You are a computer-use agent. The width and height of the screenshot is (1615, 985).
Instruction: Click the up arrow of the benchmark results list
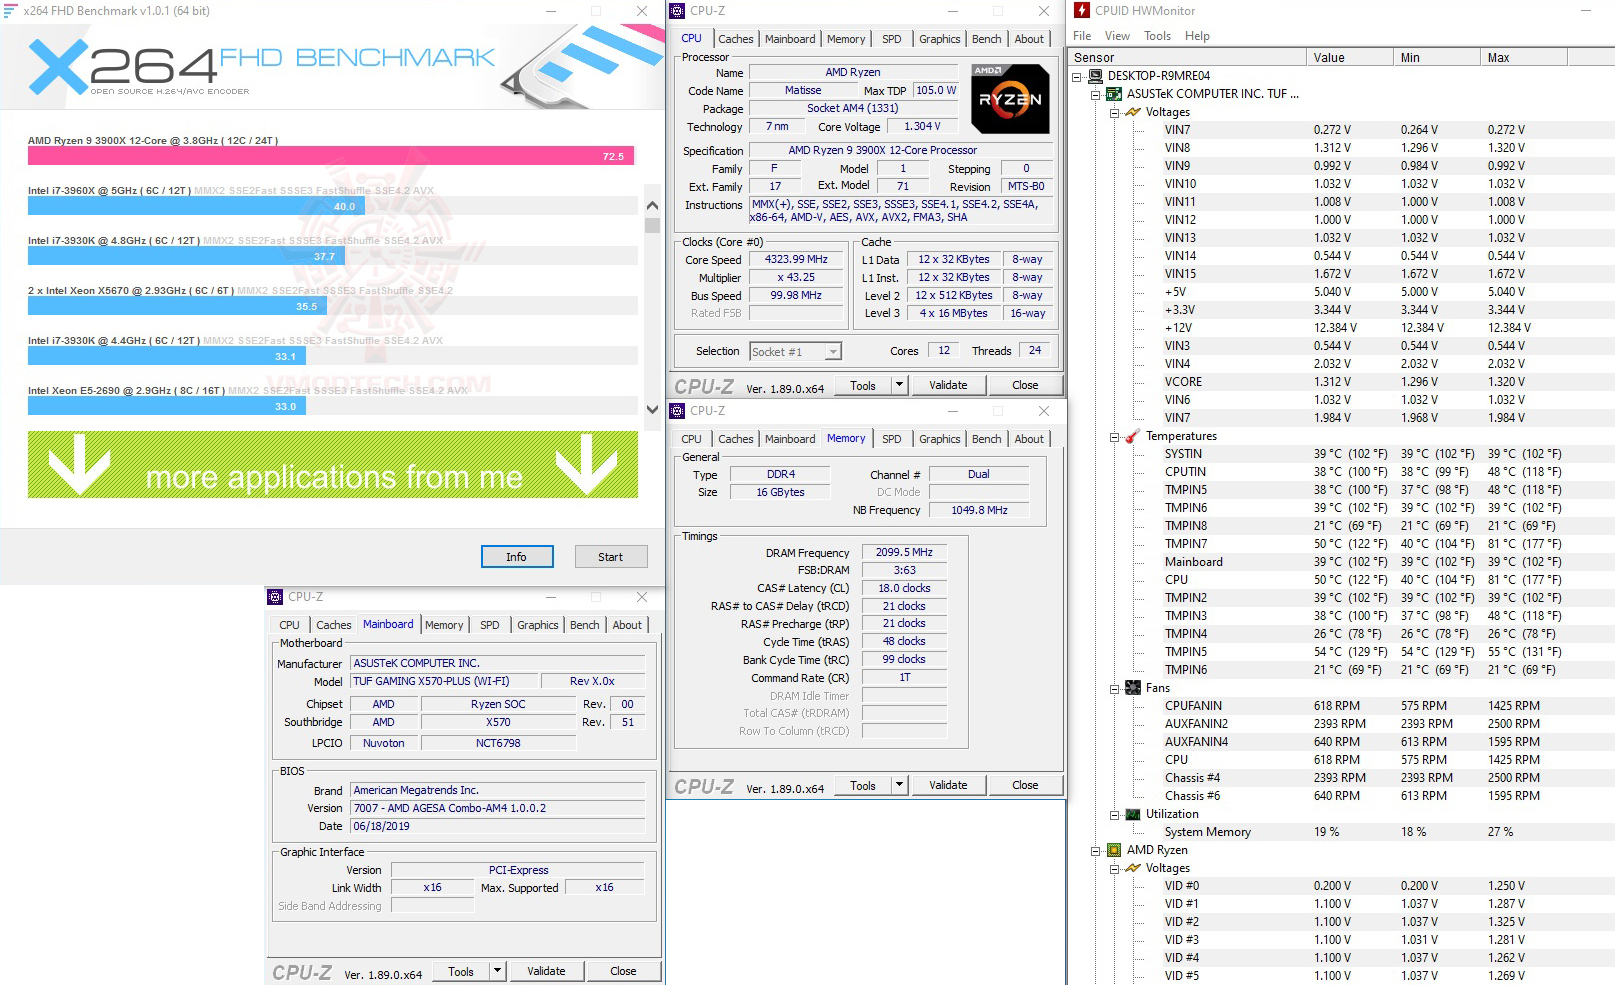pyautogui.click(x=652, y=205)
